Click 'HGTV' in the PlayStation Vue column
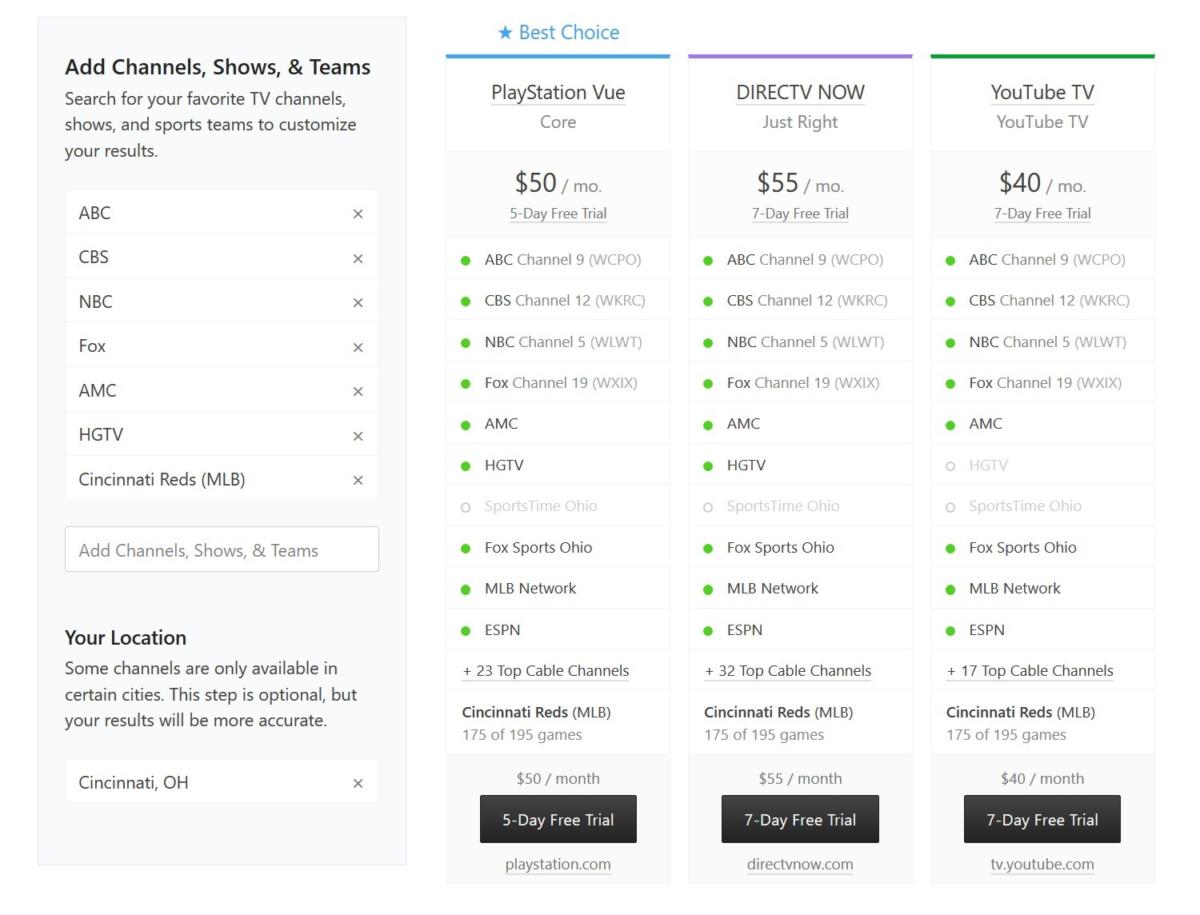 click(504, 465)
